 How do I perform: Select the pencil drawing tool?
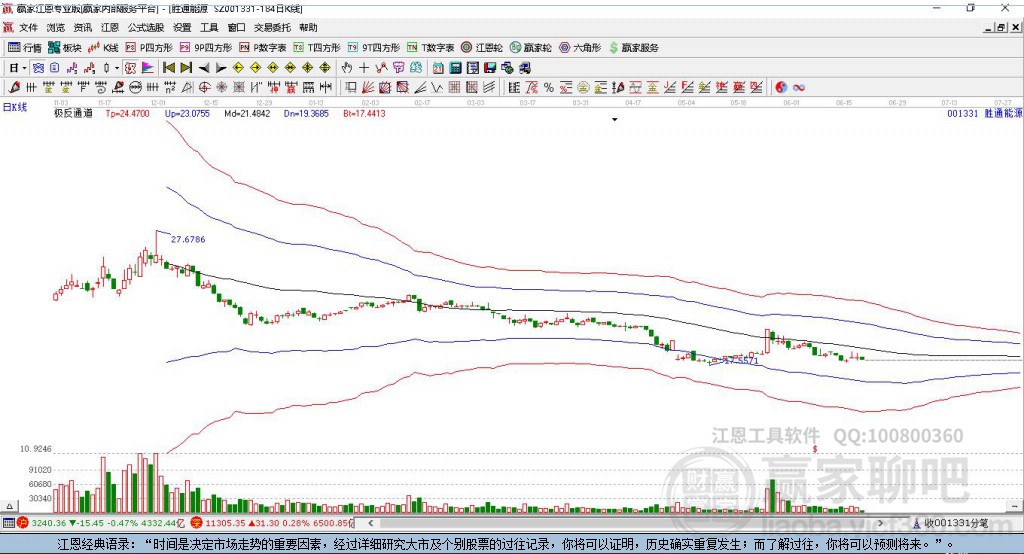(14, 87)
